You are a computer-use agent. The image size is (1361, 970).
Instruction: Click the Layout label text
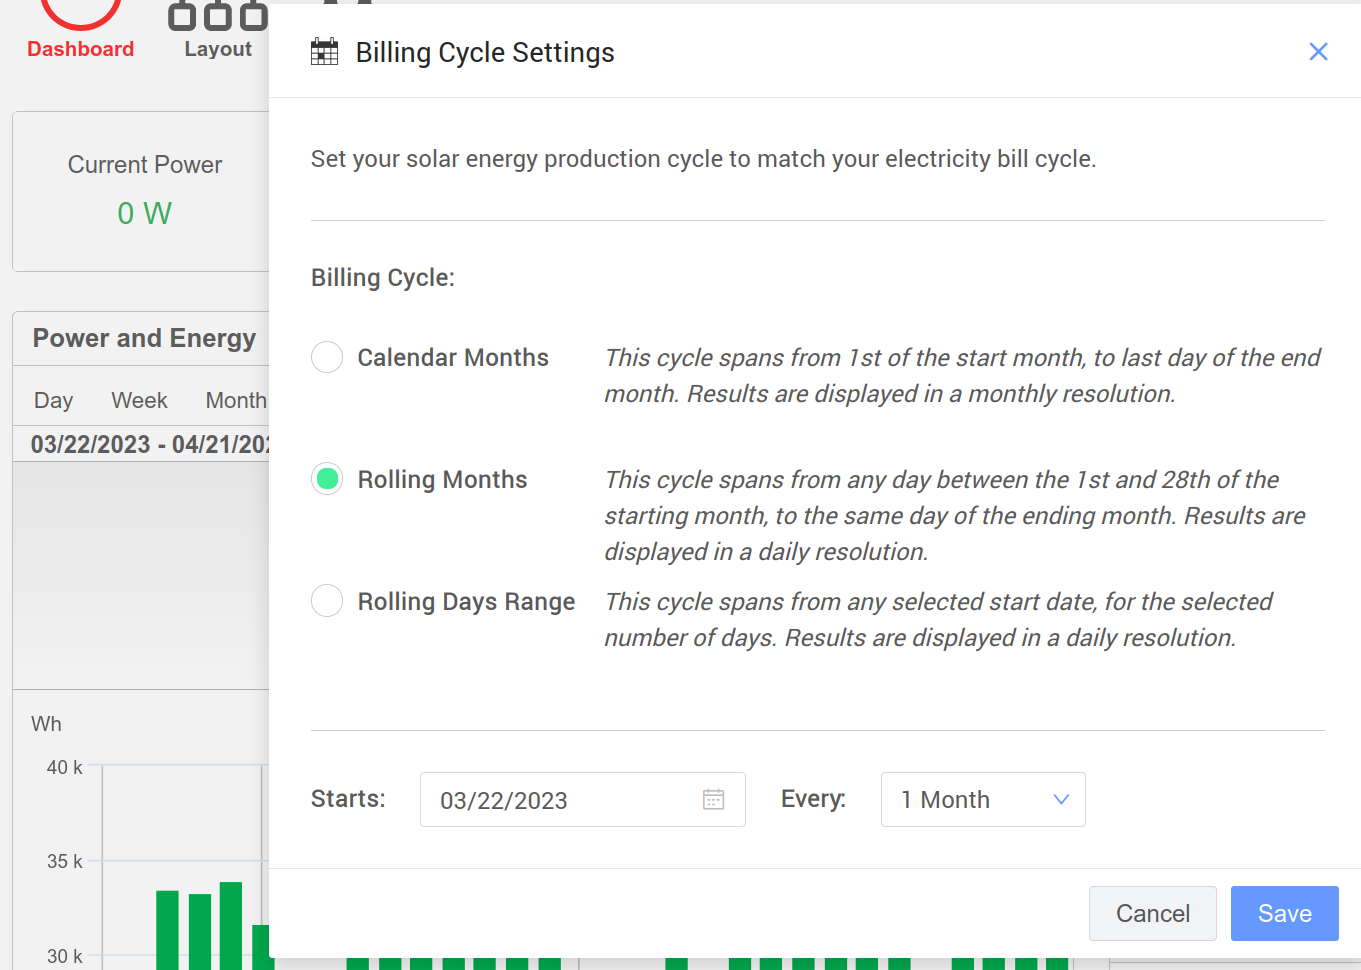[218, 49]
